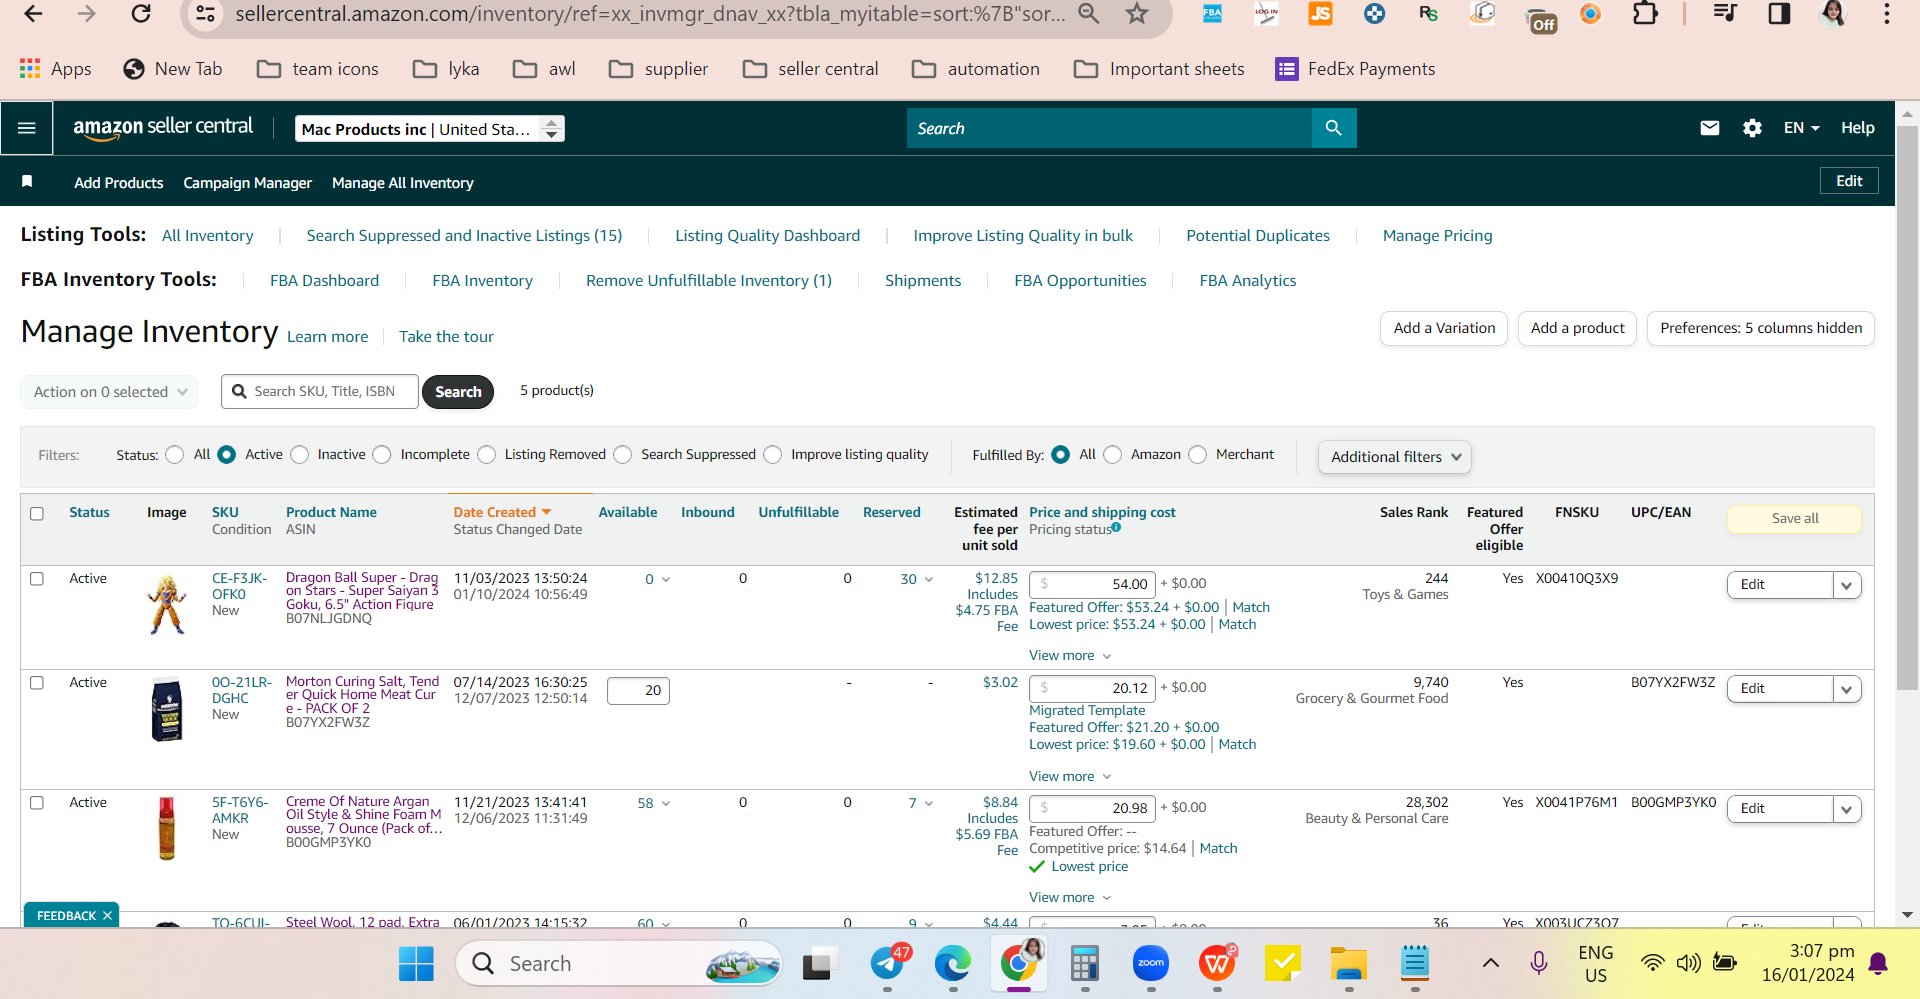Click the Creme Of Nature product image

(167, 828)
